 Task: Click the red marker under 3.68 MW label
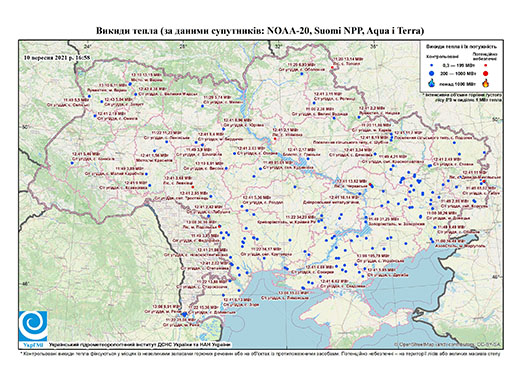[x=193, y=187]
